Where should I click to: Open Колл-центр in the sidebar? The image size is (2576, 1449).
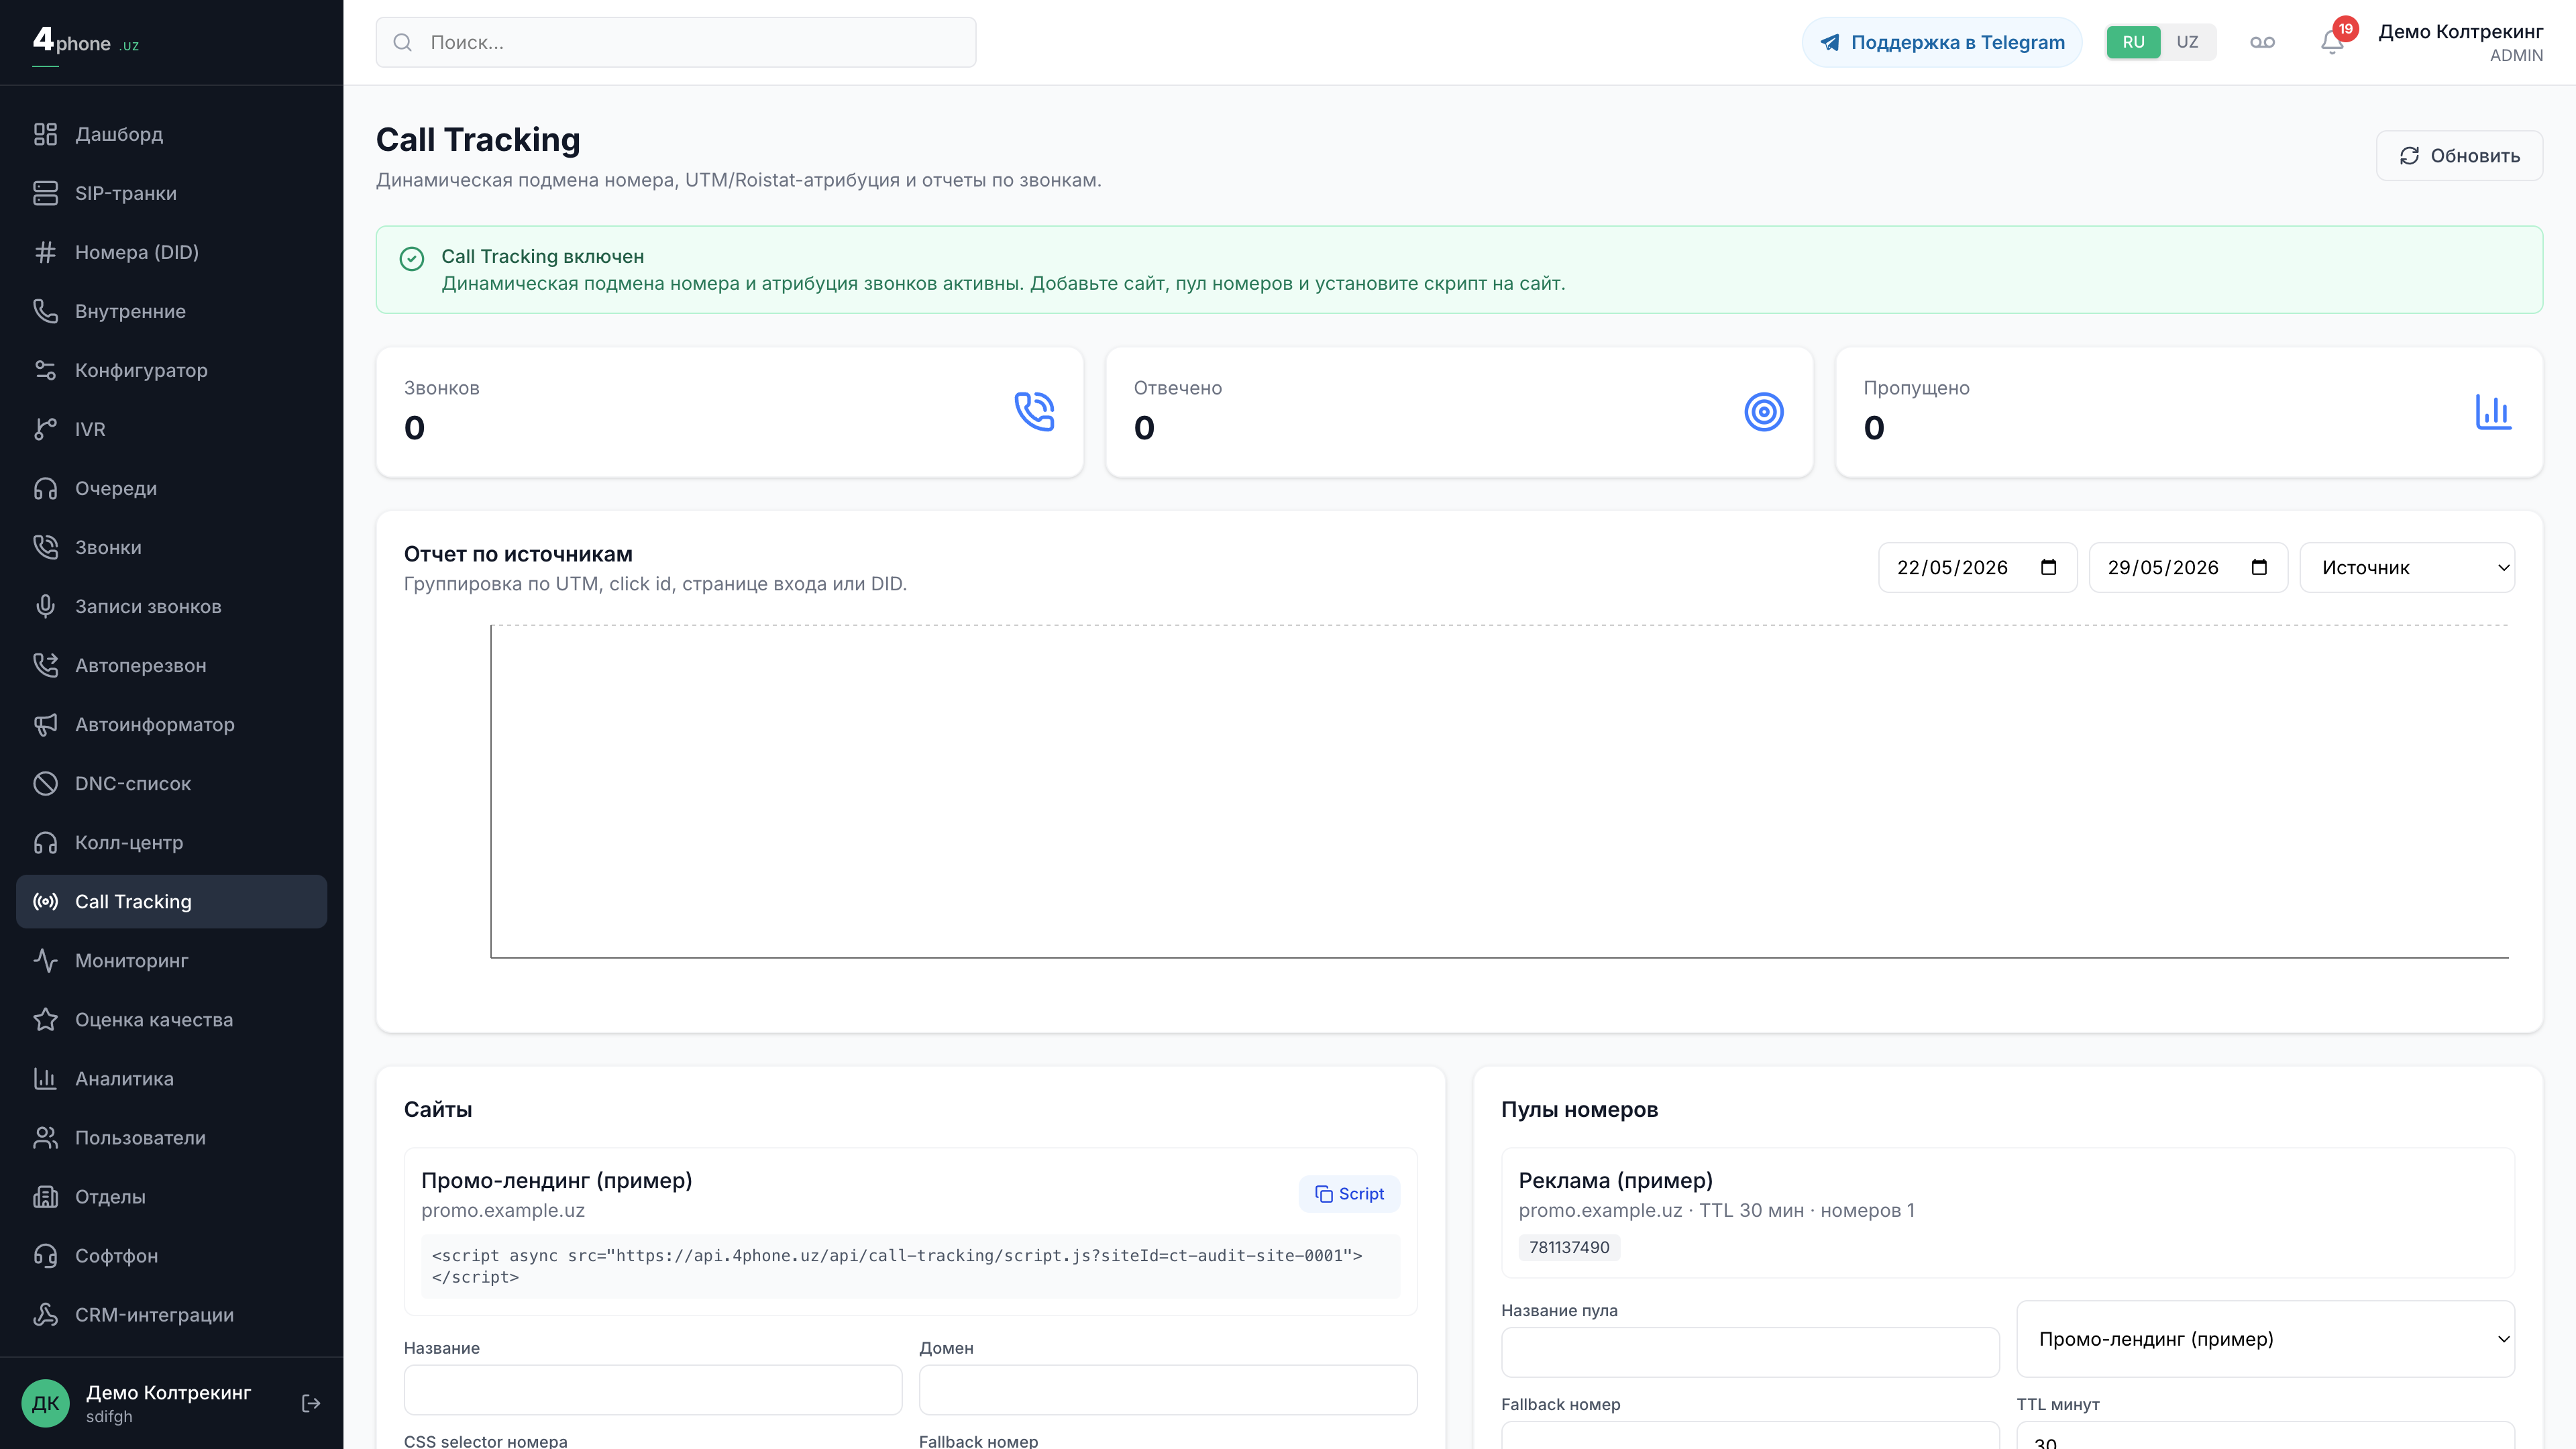tap(171, 842)
